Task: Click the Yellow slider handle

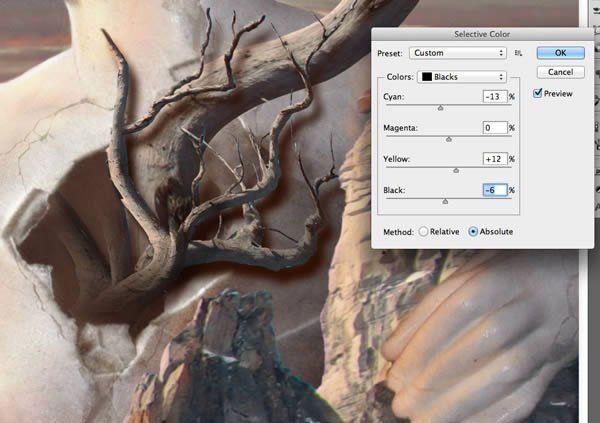Action: [x=456, y=170]
